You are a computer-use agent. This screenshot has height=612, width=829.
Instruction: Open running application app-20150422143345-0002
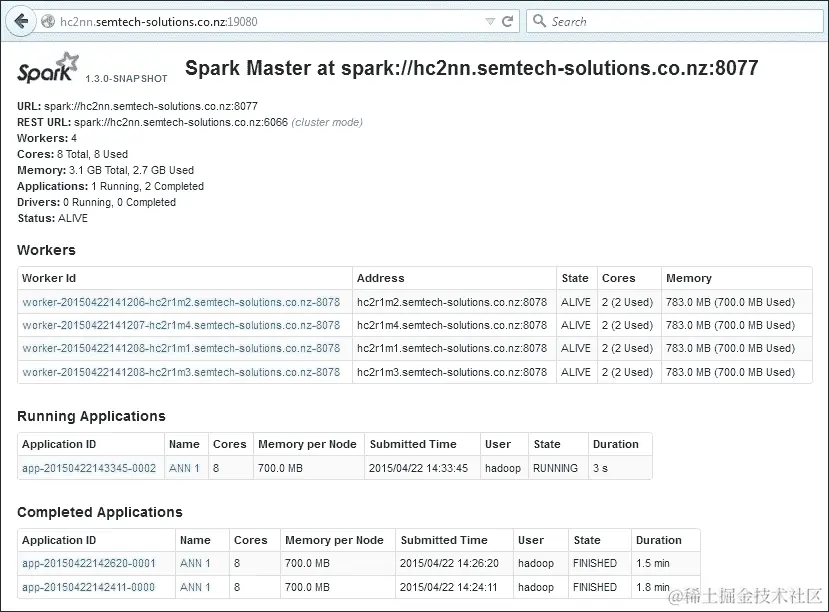click(89, 468)
